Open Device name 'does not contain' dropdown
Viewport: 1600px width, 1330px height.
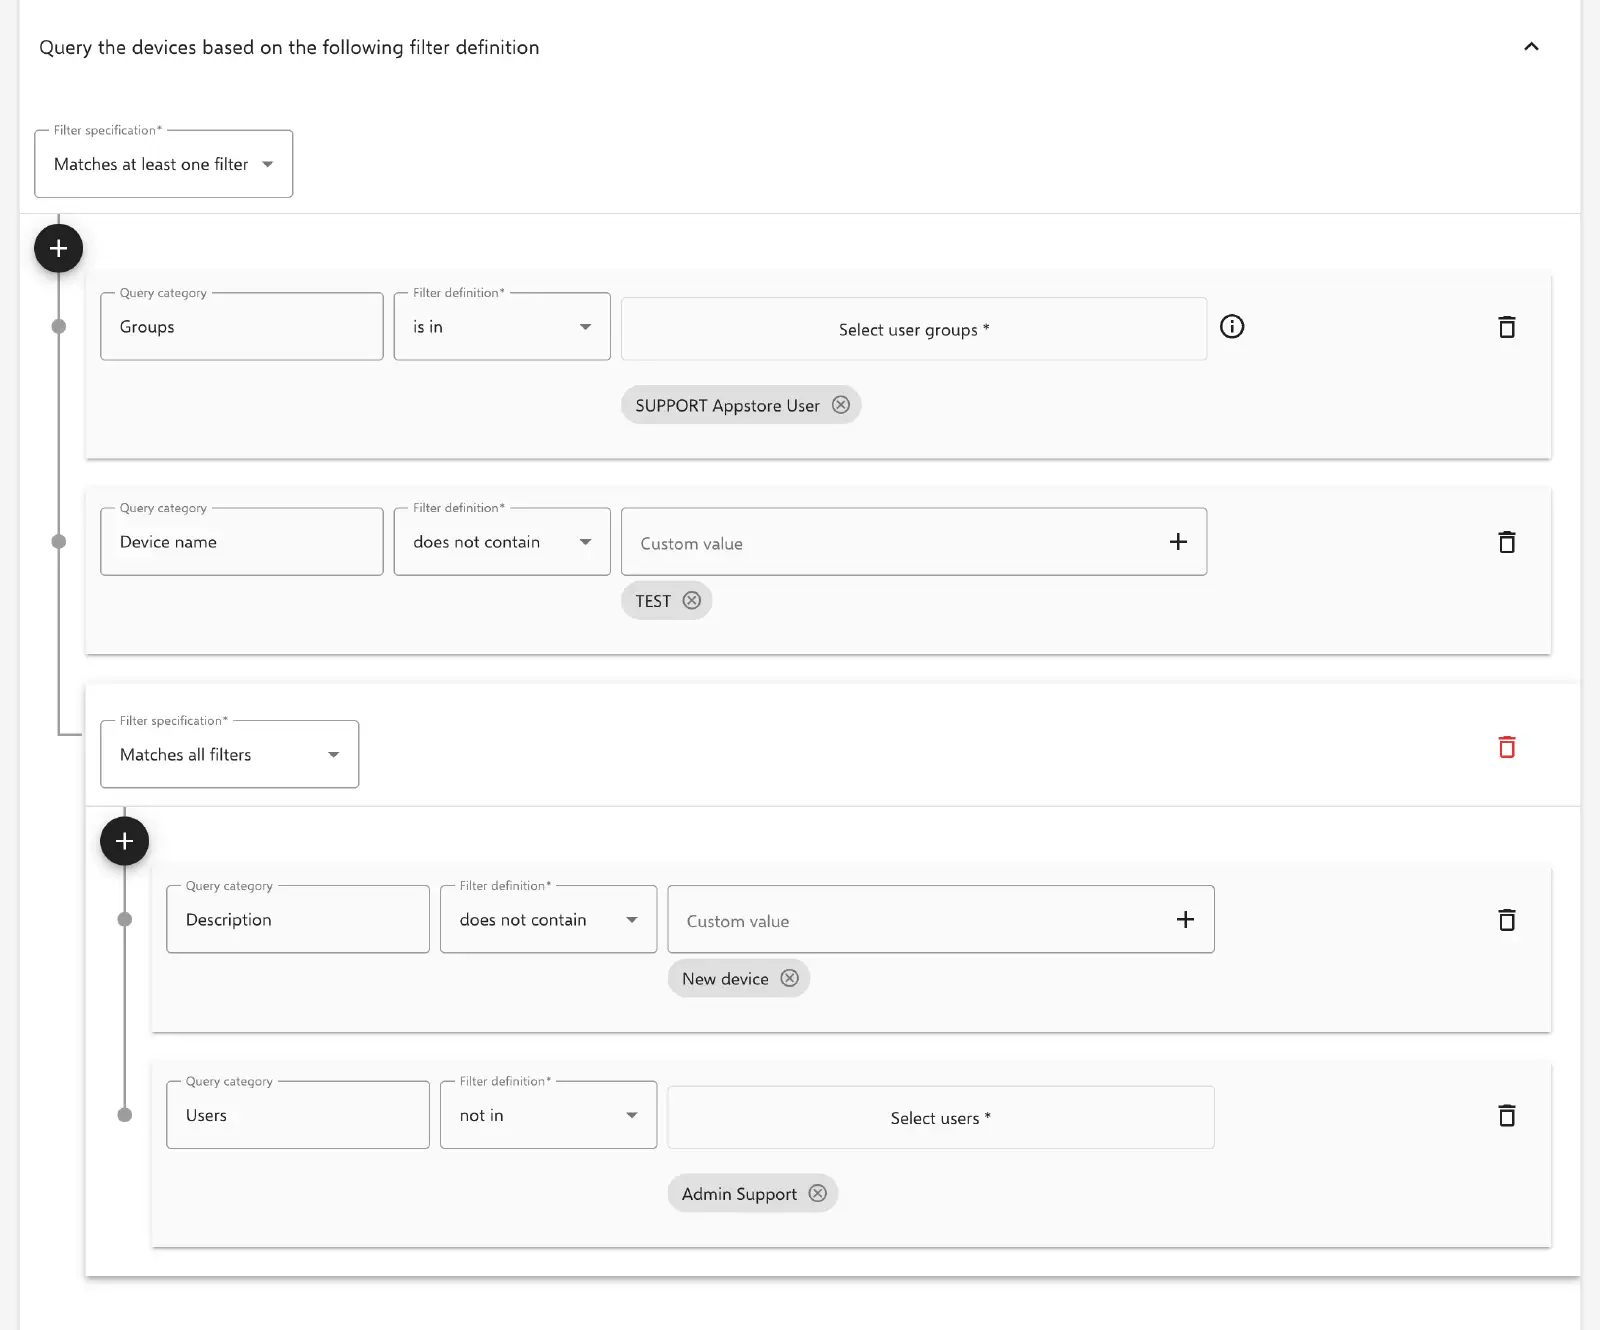click(502, 542)
